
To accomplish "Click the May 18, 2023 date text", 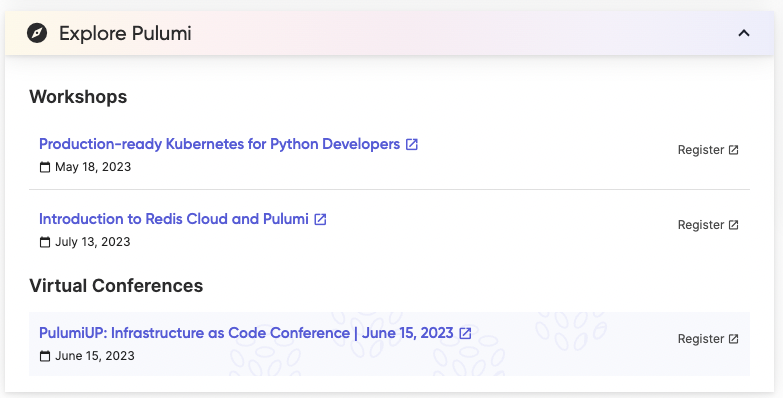I will 93,167.
